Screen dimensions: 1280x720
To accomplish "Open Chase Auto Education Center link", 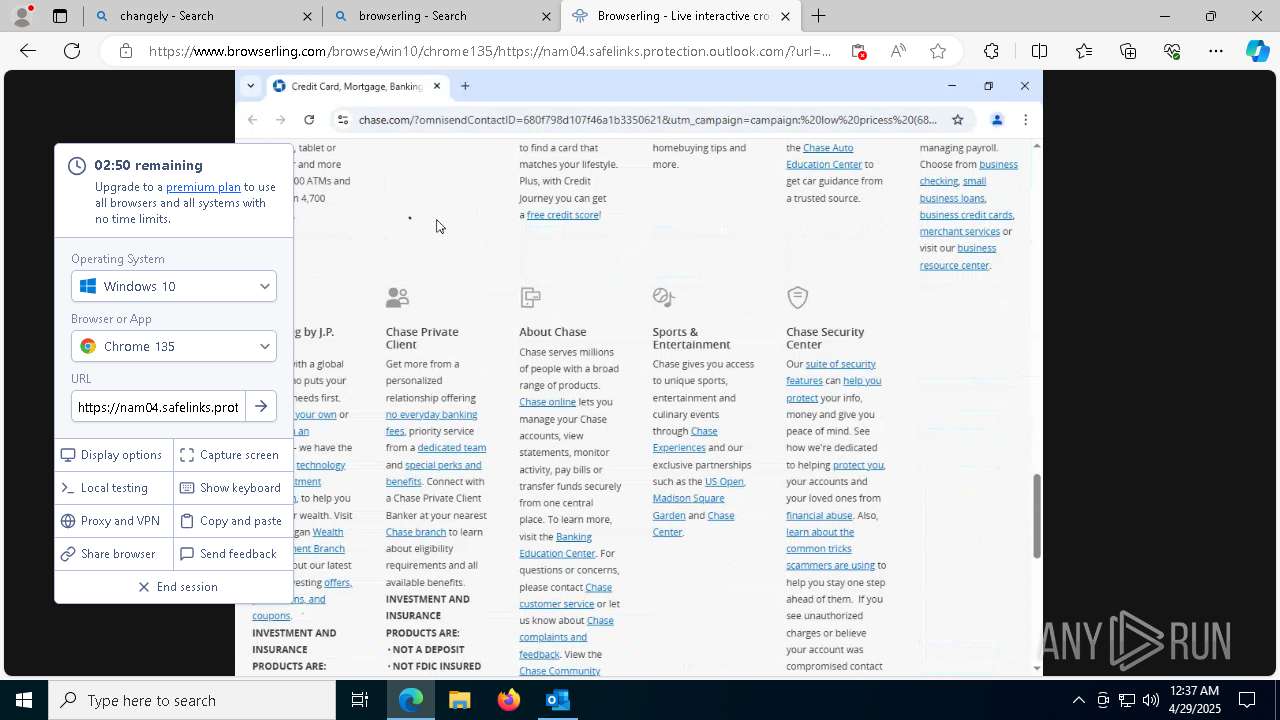I will click(825, 156).
